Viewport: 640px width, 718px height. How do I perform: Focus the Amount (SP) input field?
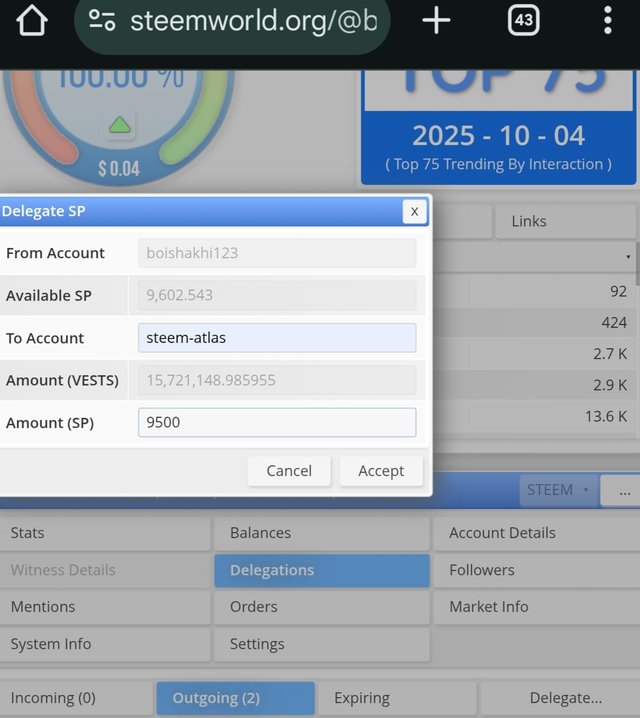click(x=277, y=422)
